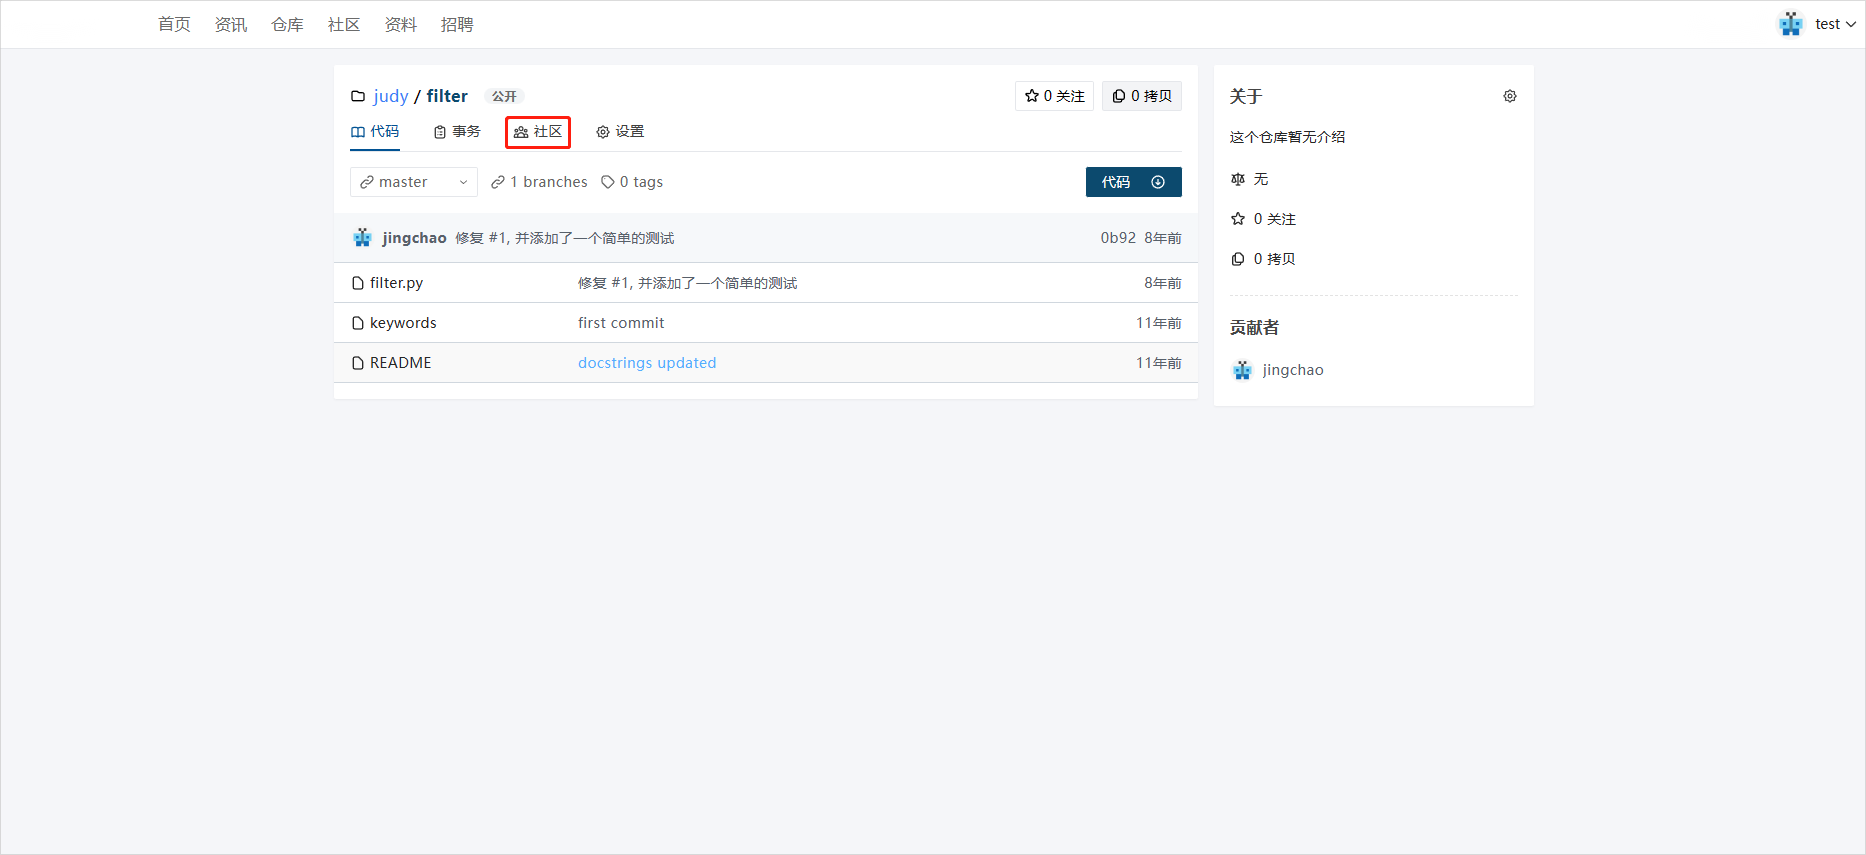Click the settings gear in About panel
Screen dimensions: 1866x855
click(1509, 96)
